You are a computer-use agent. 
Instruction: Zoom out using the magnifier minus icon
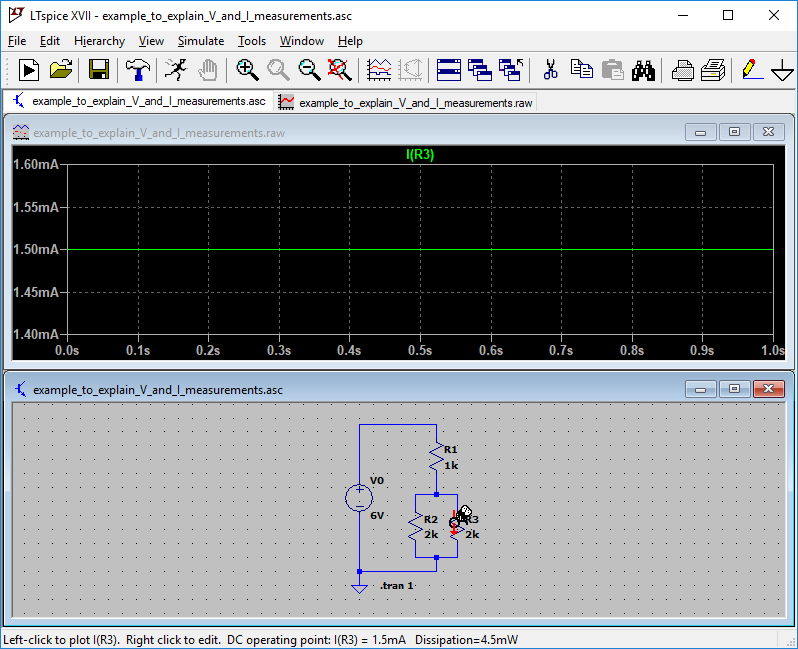pyautogui.click(x=309, y=69)
